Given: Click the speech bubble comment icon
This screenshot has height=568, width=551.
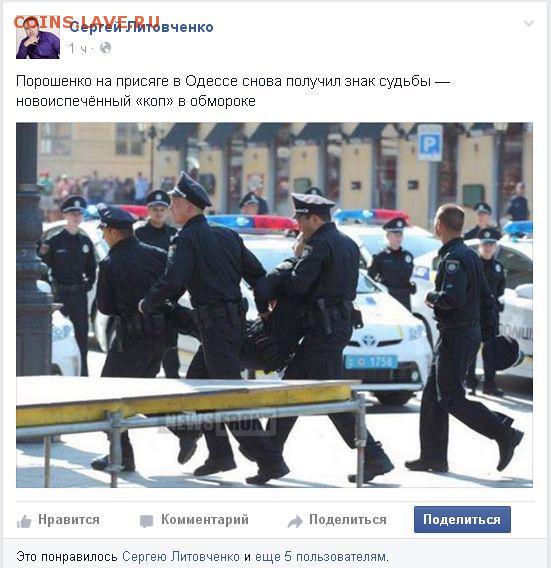Looking at the screenshot, I should pos(146,521).
